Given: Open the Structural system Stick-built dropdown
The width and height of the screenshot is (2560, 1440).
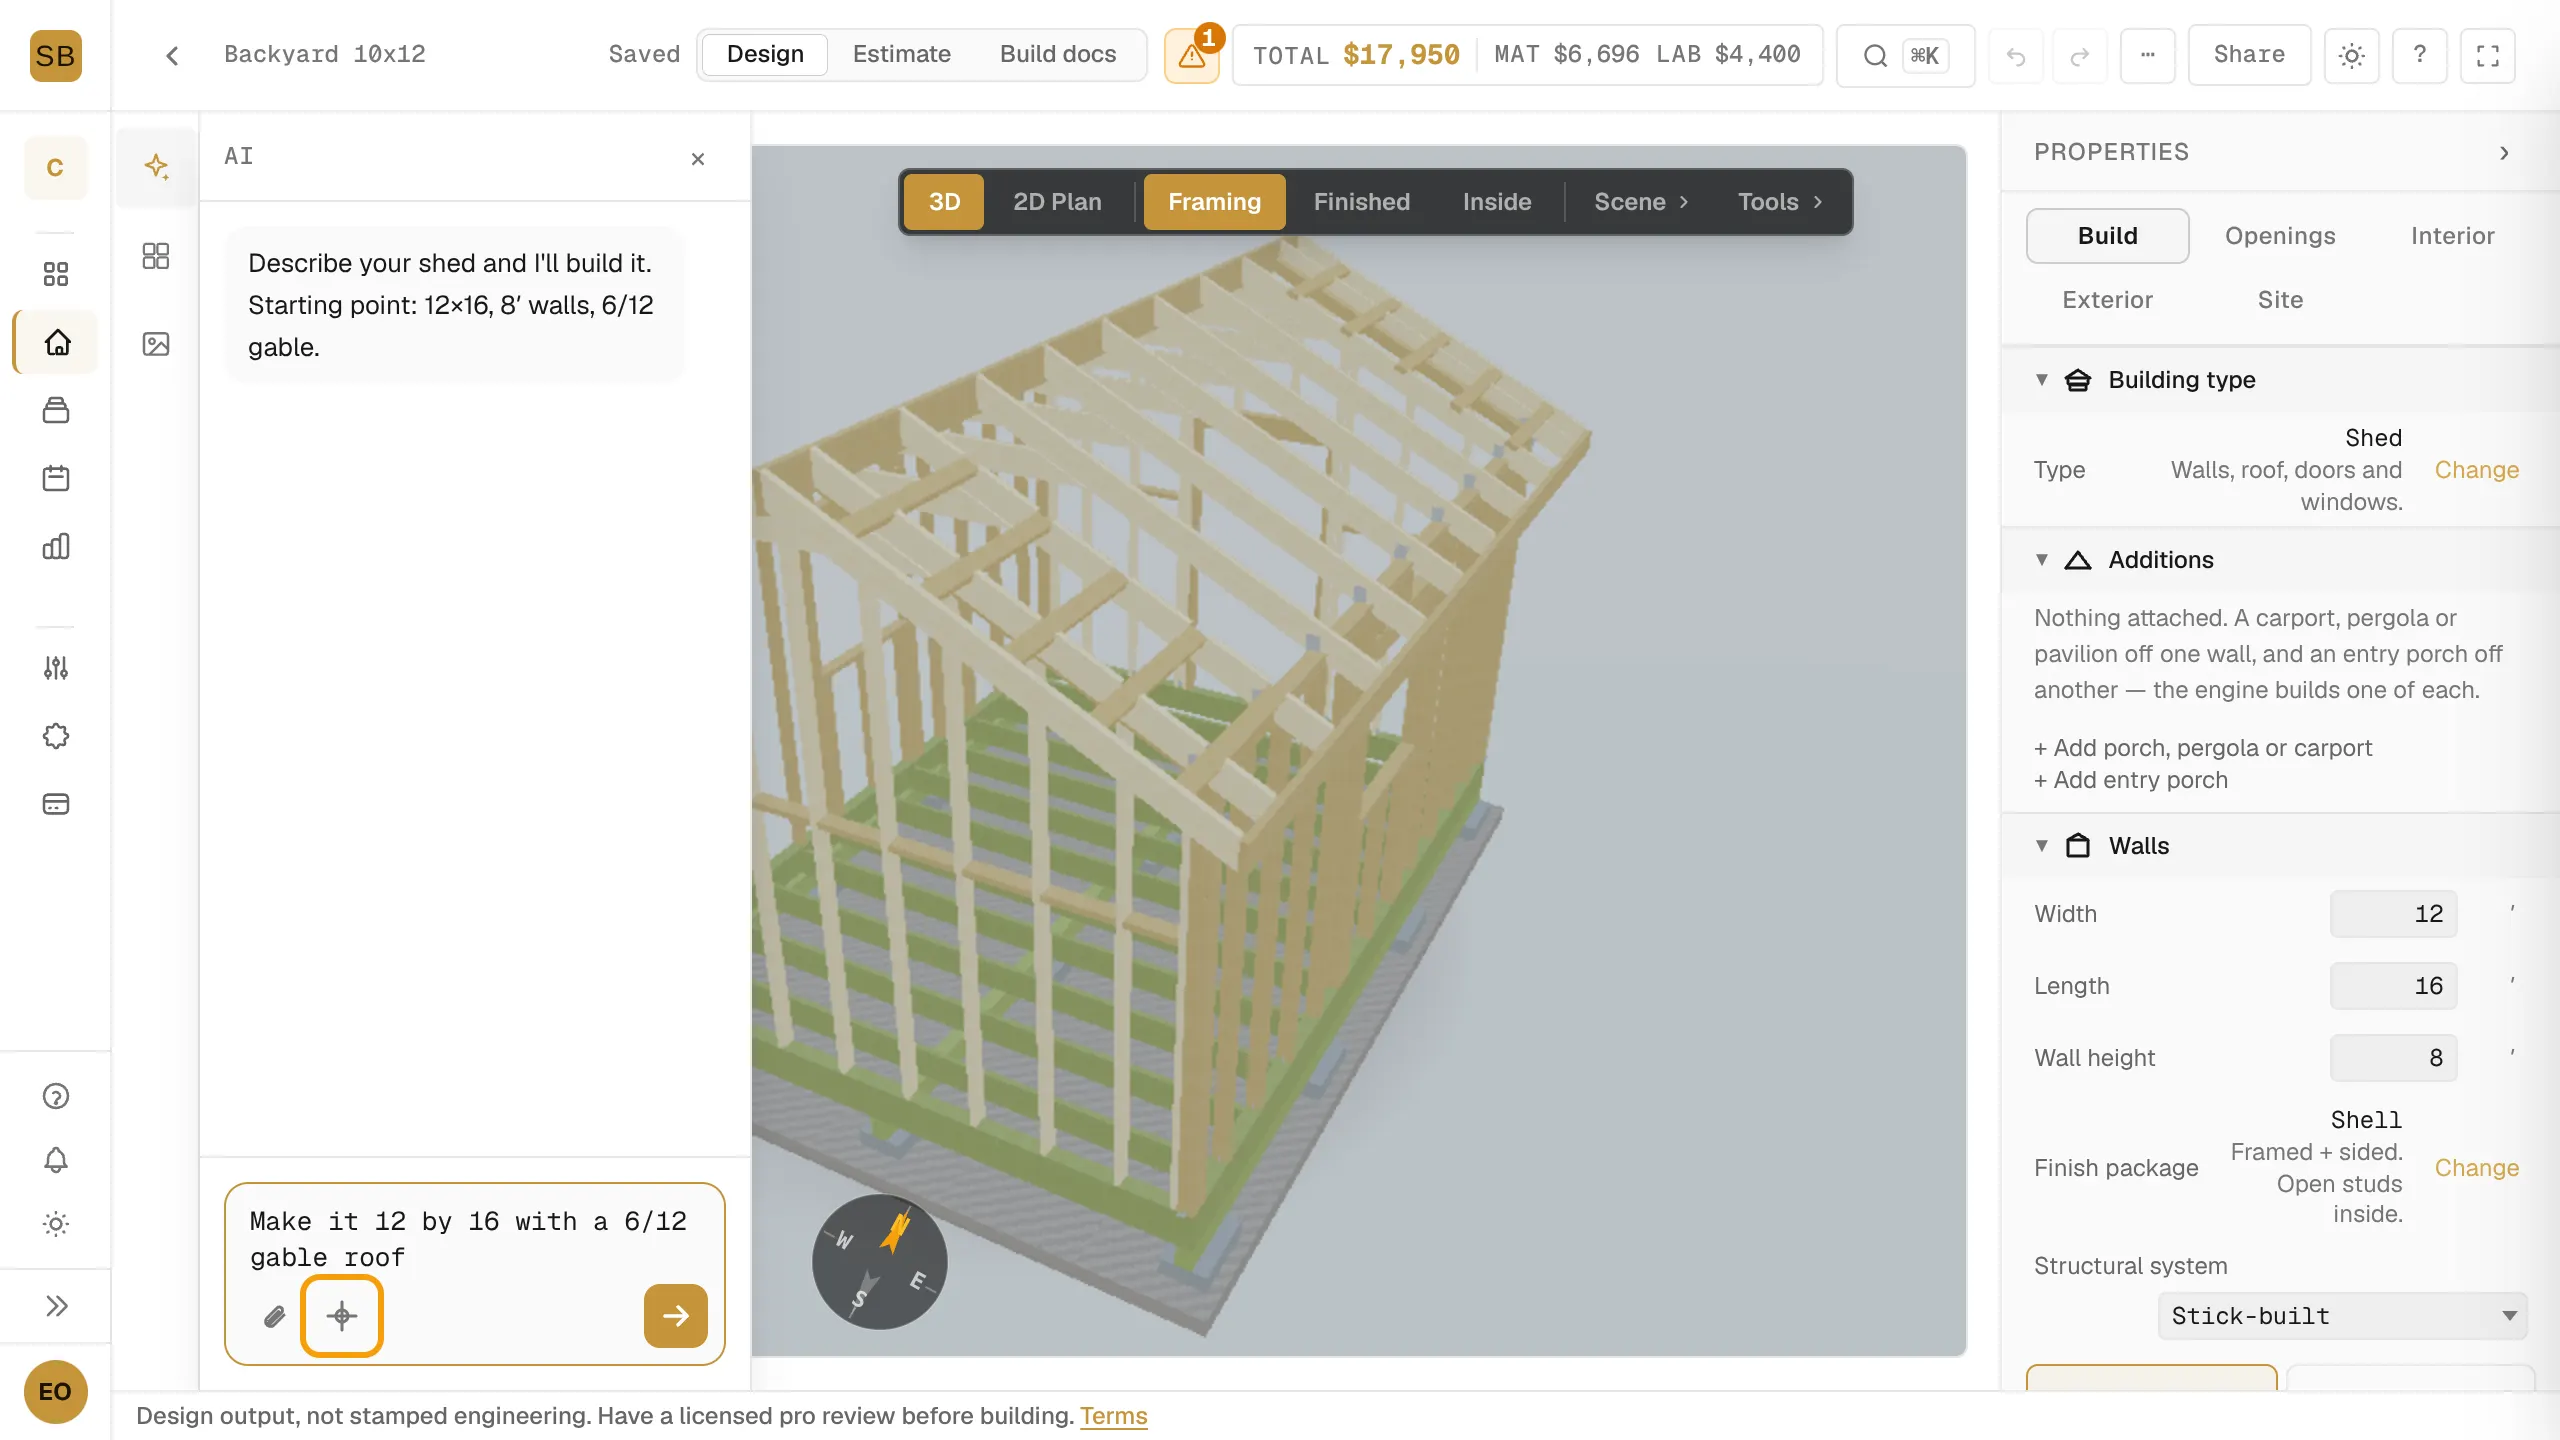Looking at the screenshot, I should [2342, 1316].
